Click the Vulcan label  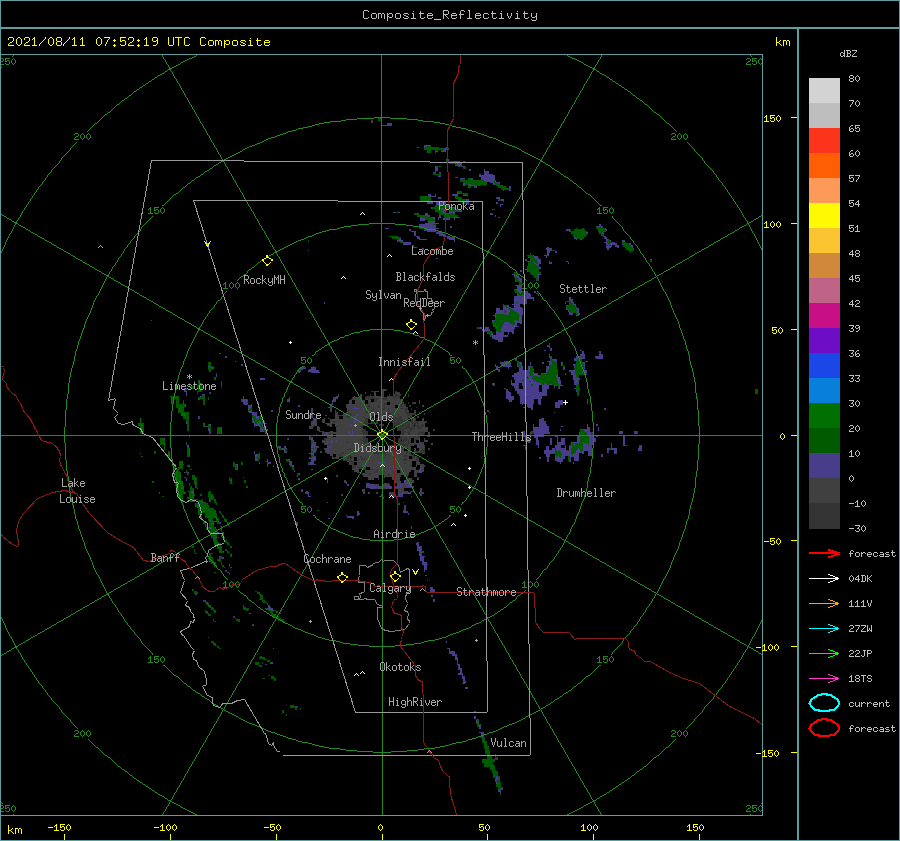coord(508,743)
